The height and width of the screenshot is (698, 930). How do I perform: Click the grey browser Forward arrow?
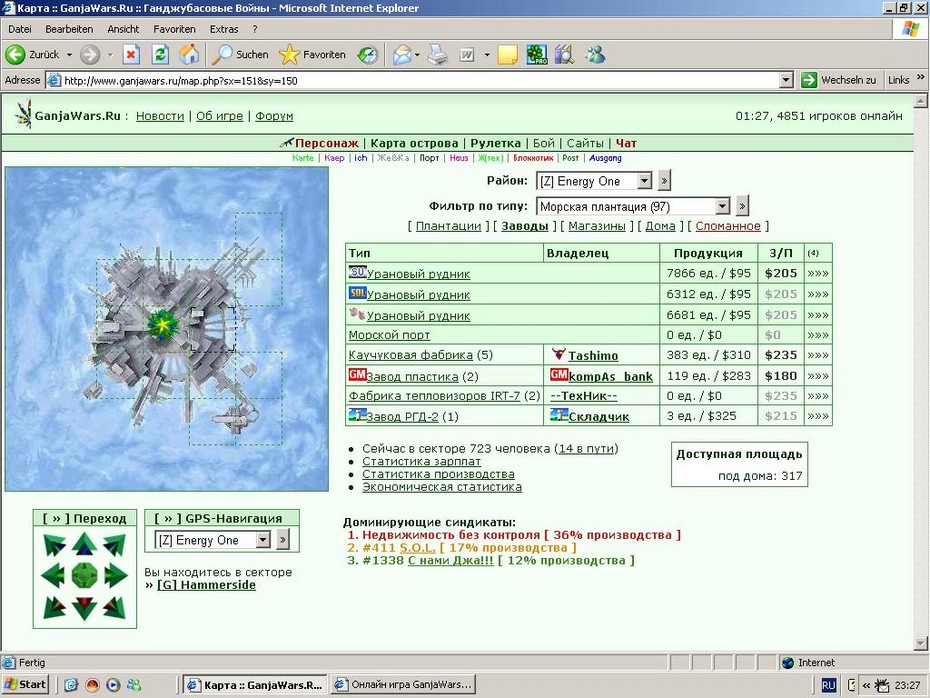point(90,55)
